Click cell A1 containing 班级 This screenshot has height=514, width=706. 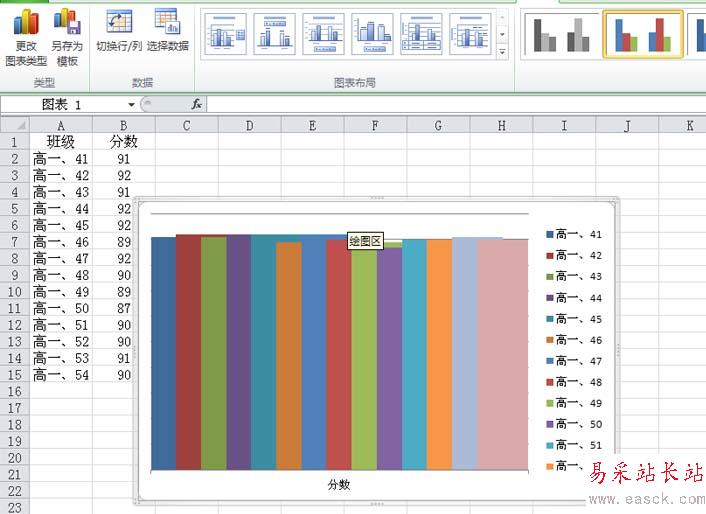click(x=61, y=142)
